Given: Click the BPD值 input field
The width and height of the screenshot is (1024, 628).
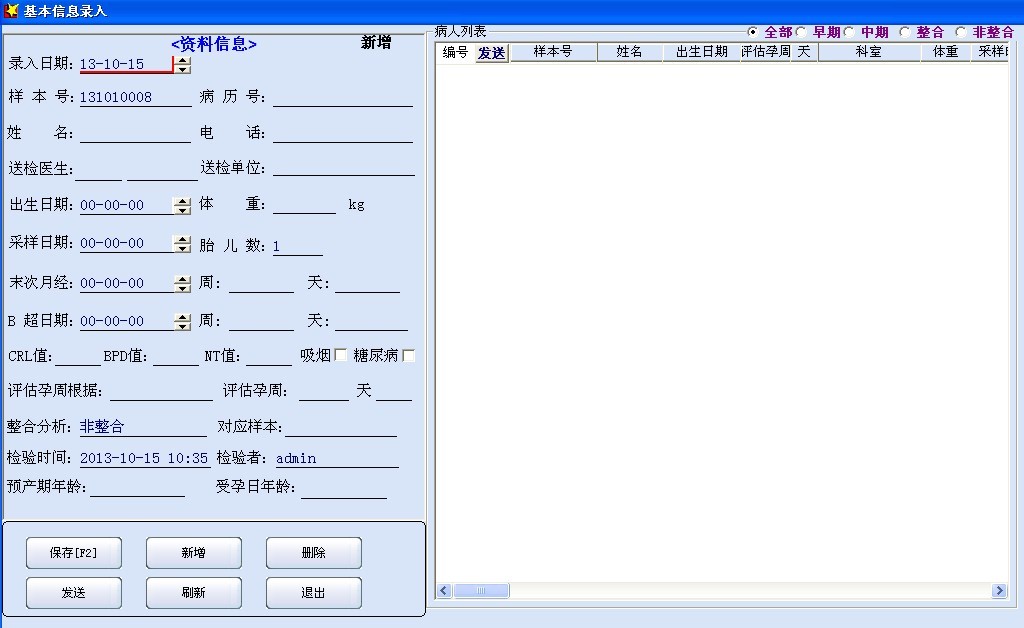Looking at the screenshot, I should (x=176, y=356).
